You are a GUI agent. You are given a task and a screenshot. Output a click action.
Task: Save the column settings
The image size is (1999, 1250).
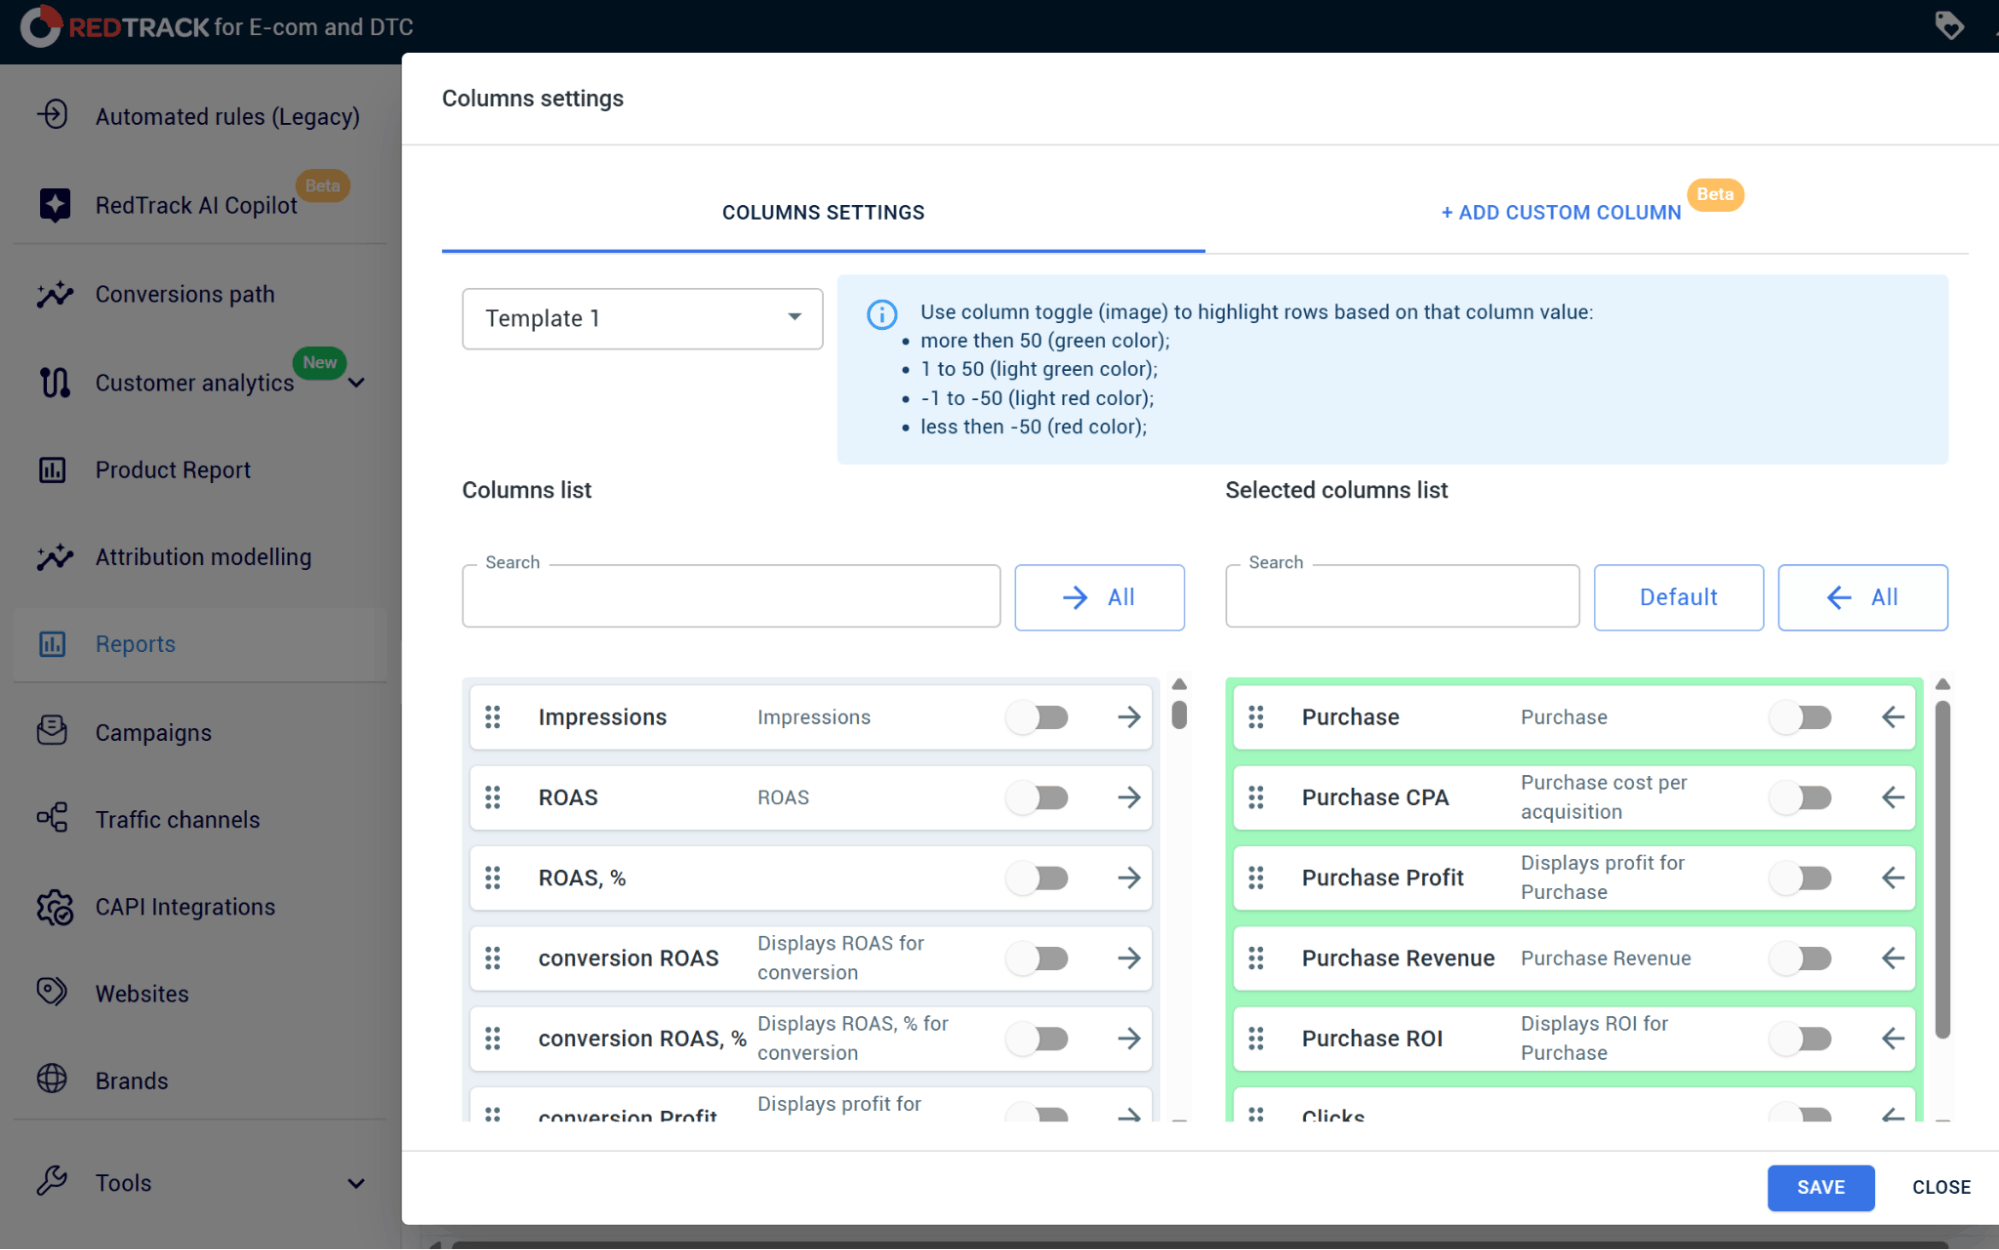click(x=1820, y=1187)
